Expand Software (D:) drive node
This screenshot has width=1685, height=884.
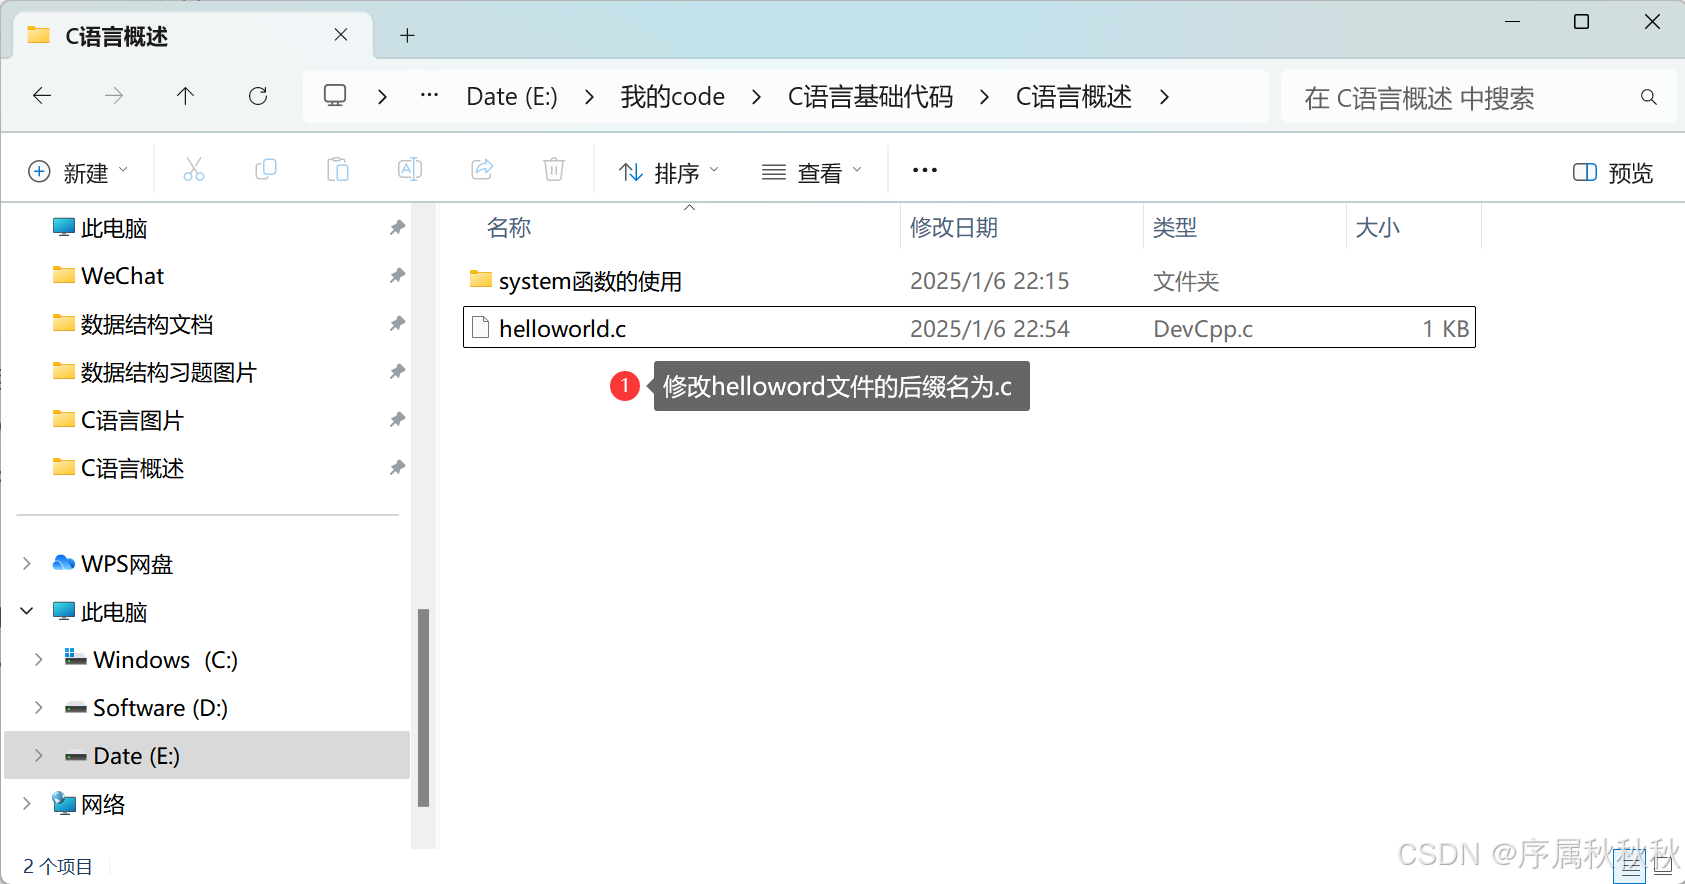(x=39, y=708)
